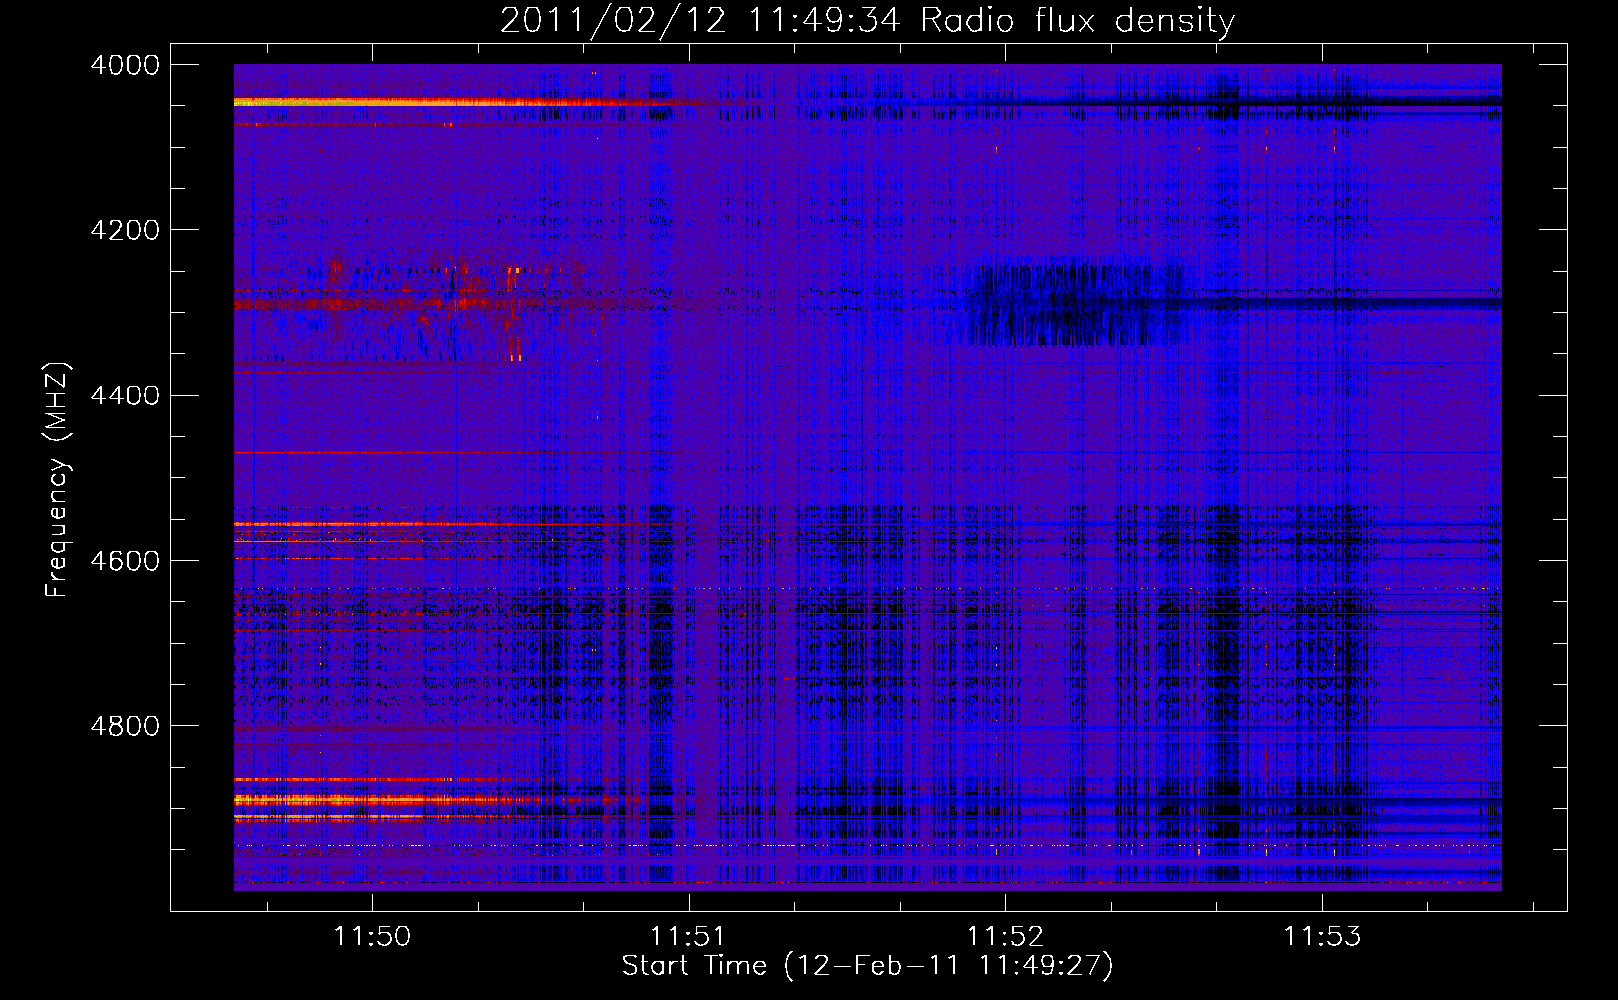Click the 4000 frequency tick label
The width and height of the screenshot is (1618, 1000).
[124, 65]
